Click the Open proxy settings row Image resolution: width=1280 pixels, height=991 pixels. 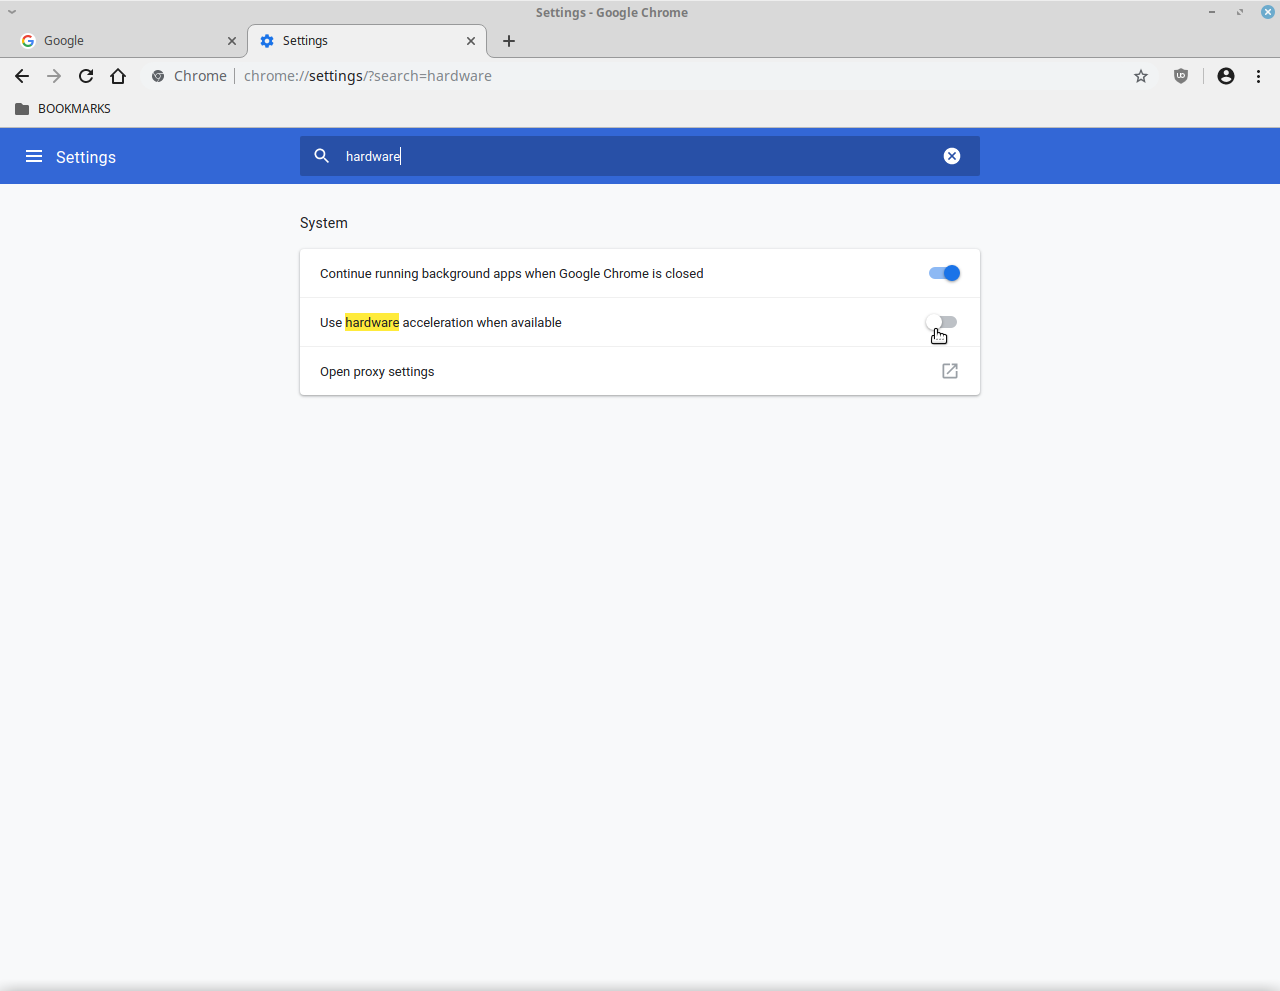click(x=640, y=371)
